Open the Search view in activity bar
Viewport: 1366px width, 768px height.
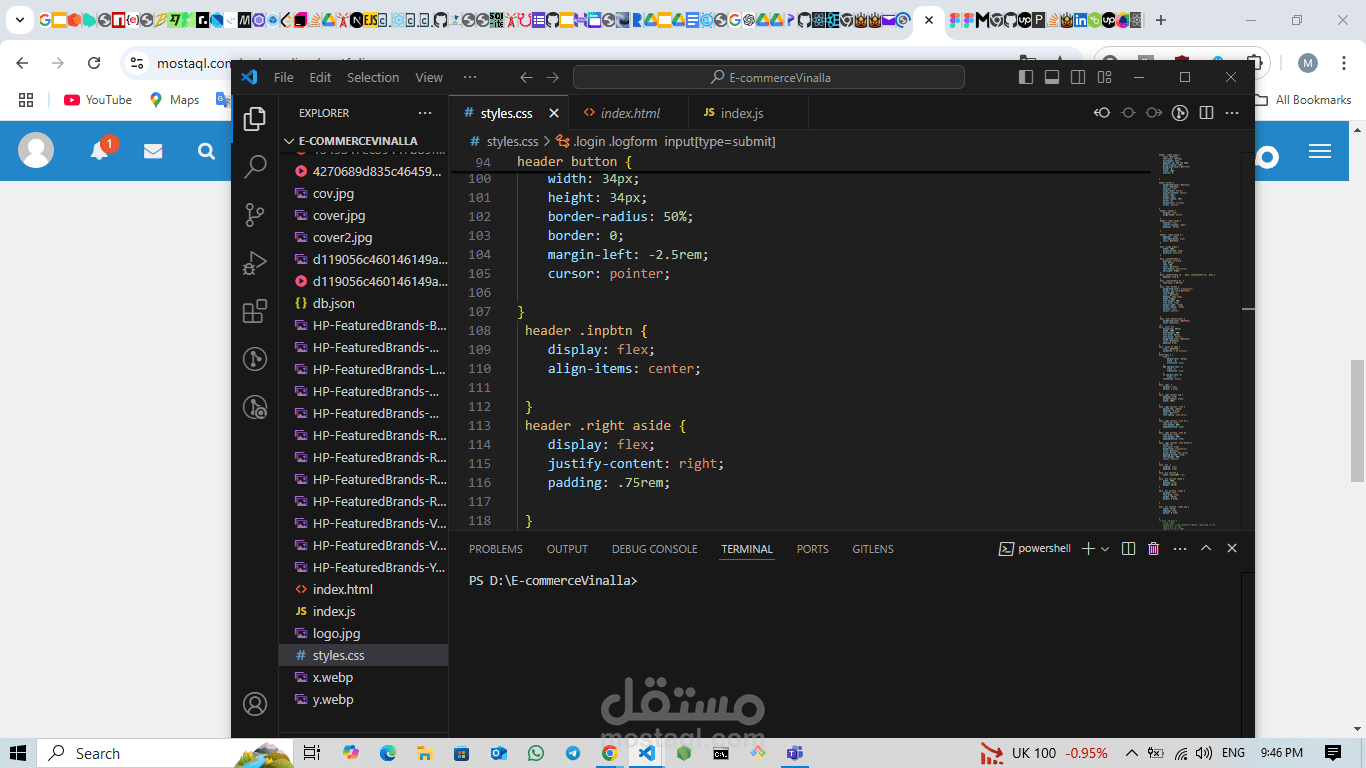click(255, 166)
